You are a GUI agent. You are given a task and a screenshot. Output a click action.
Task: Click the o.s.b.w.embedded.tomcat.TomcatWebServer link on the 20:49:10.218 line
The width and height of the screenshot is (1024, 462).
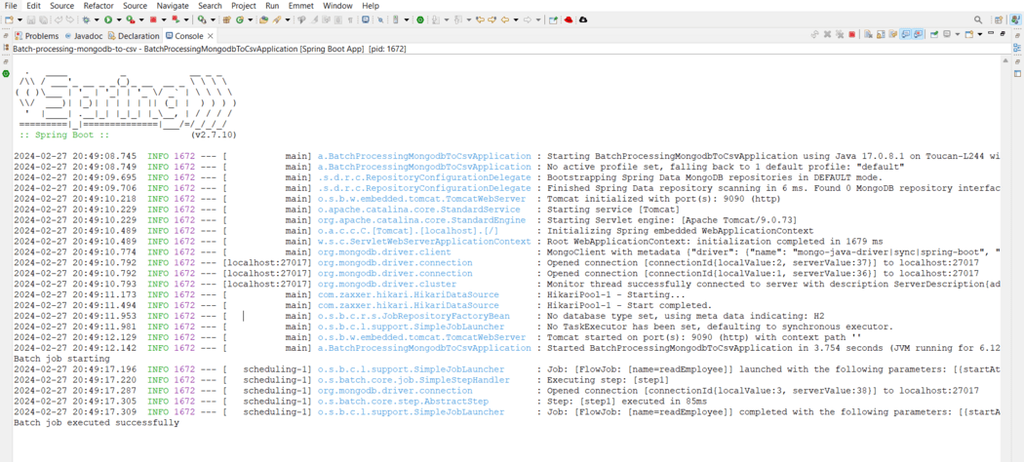pos(421,199)
